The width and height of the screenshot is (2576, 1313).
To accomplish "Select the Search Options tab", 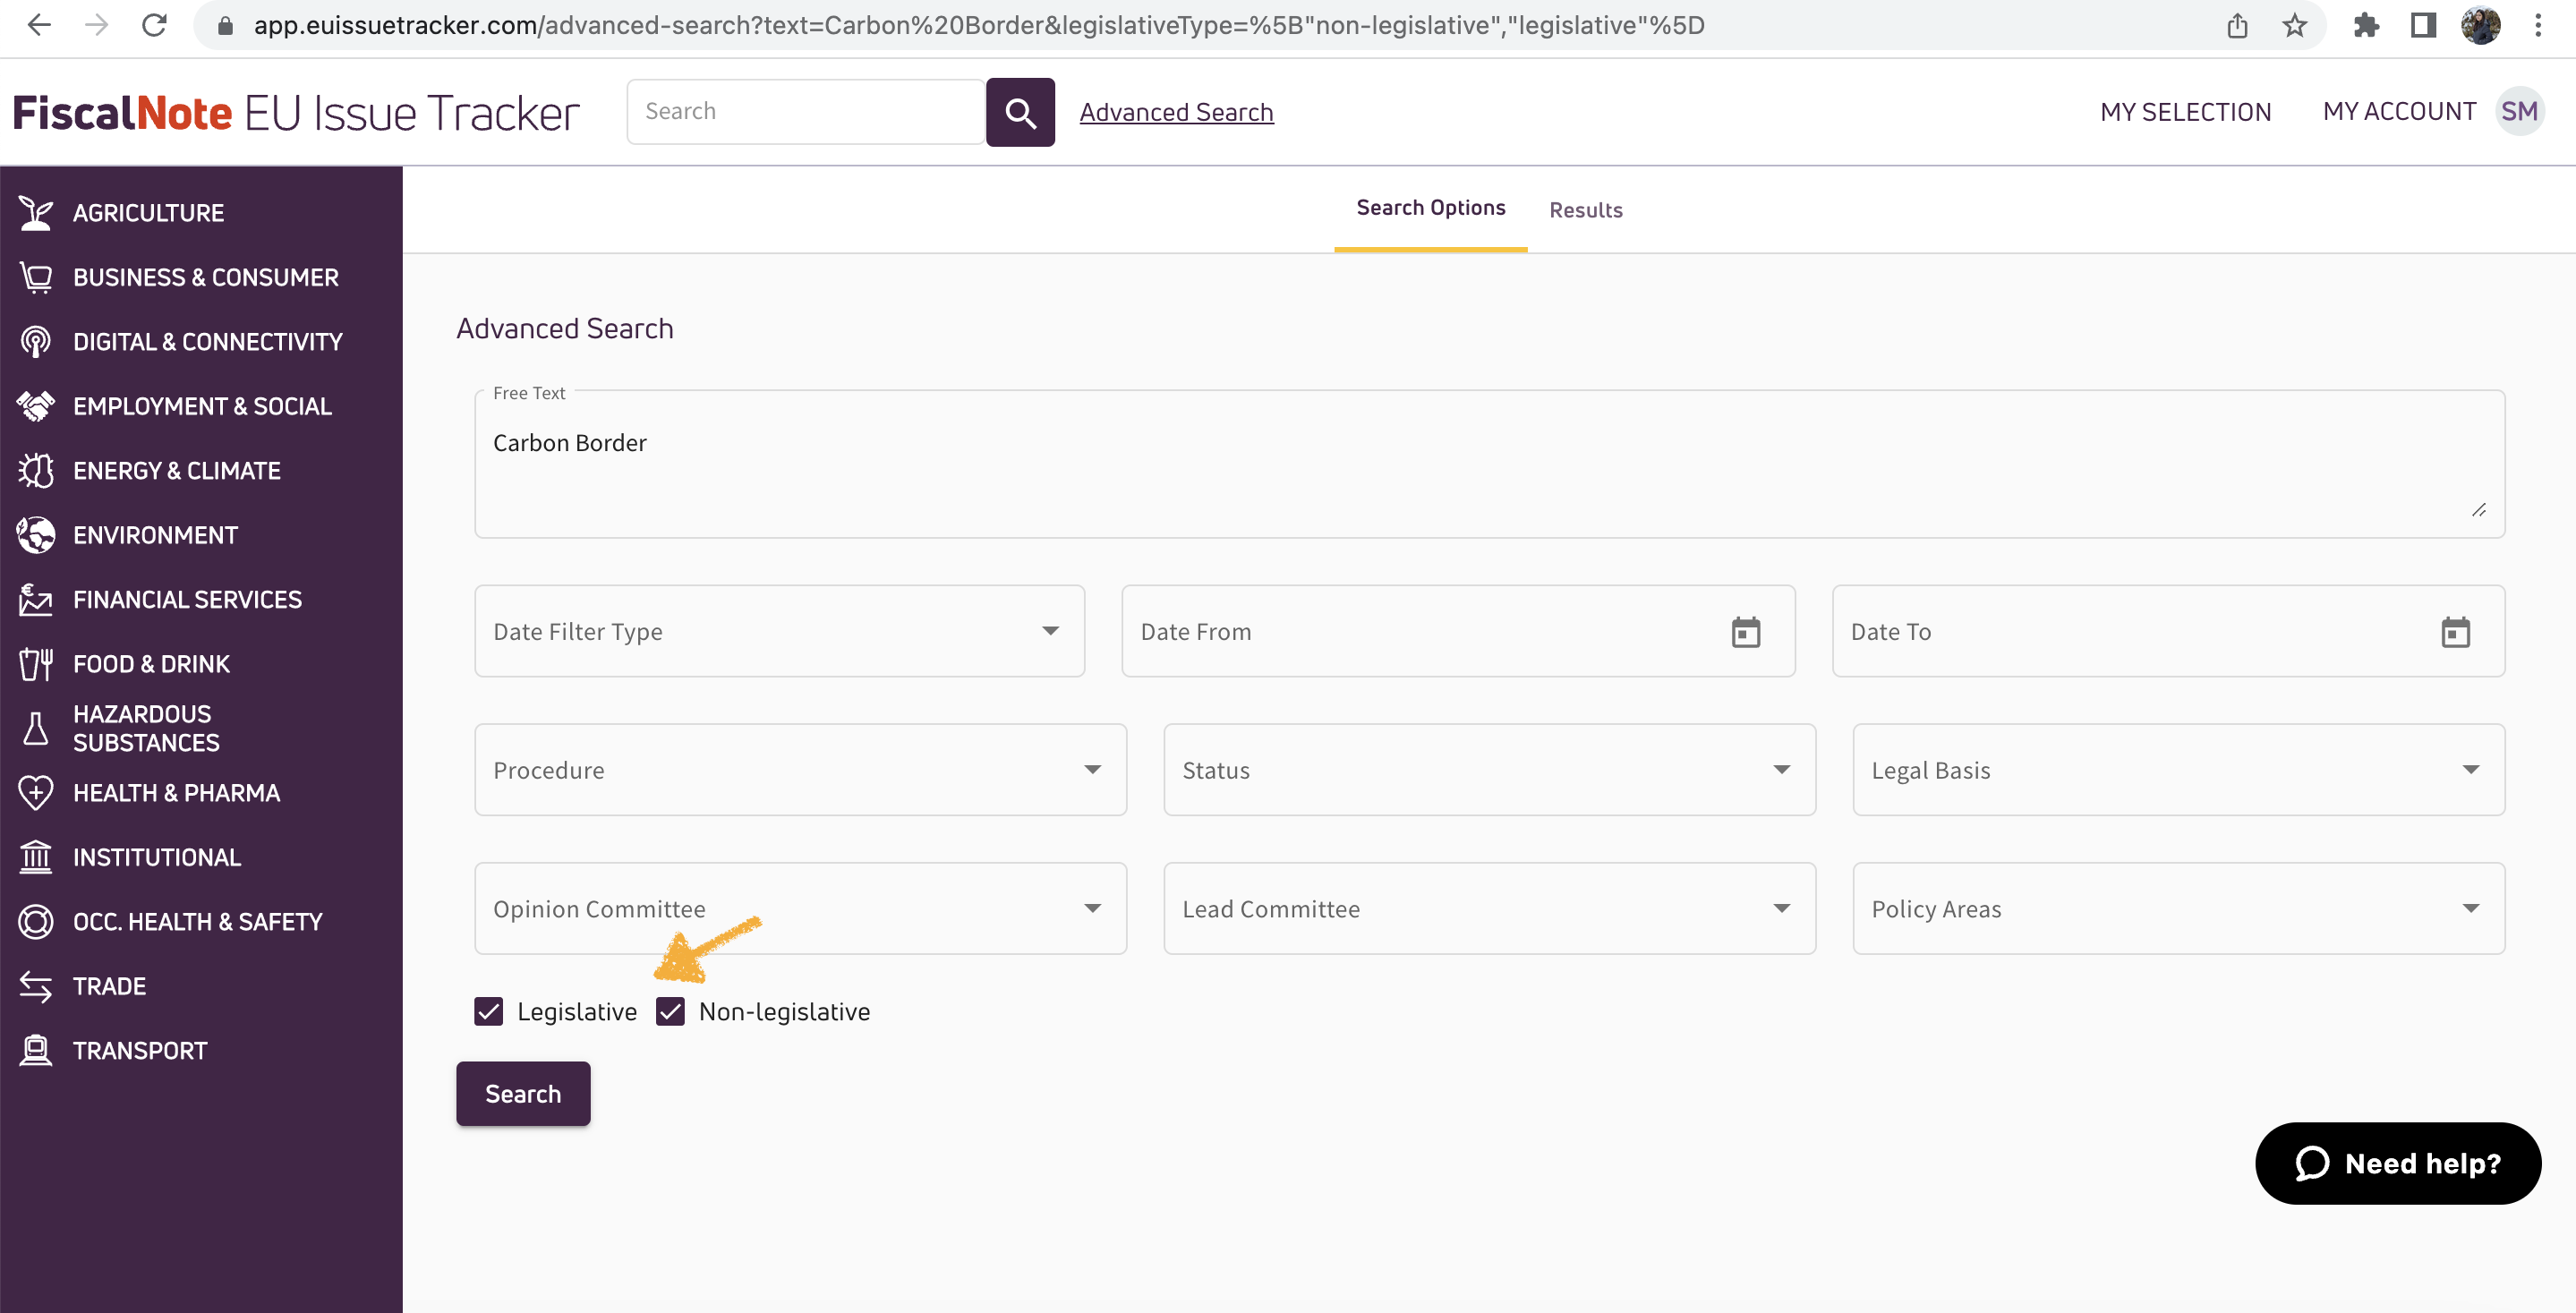I will coord(1431,208).
